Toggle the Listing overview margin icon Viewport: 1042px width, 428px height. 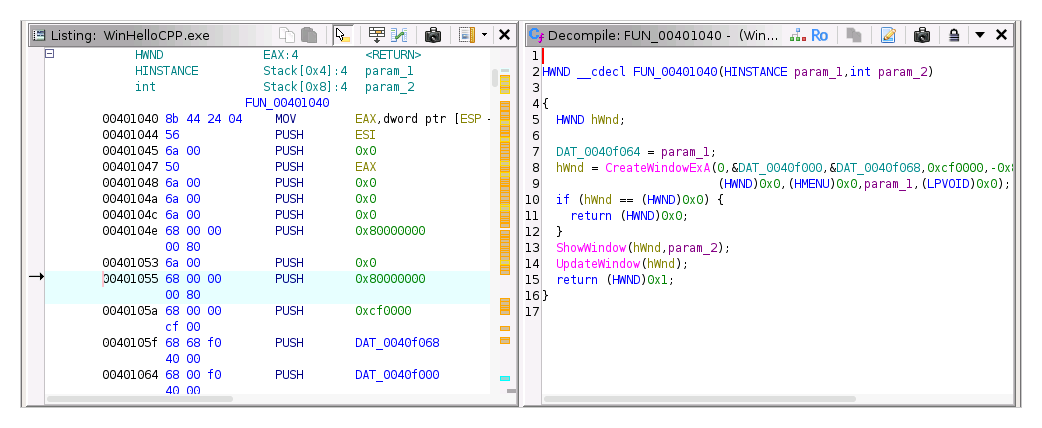point(467,35)
